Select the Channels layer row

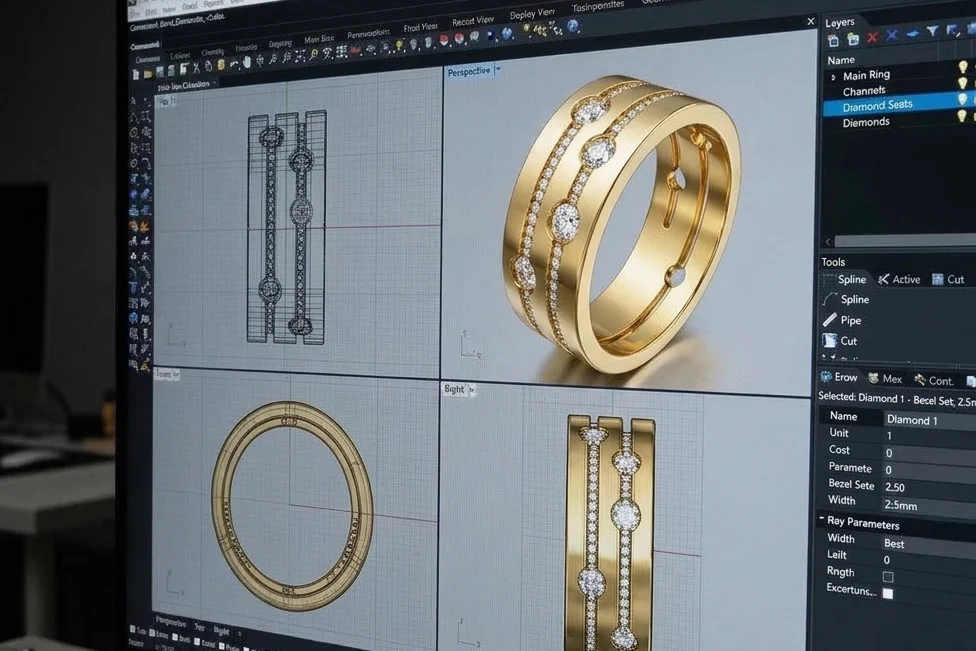click(x=899, y=90)
